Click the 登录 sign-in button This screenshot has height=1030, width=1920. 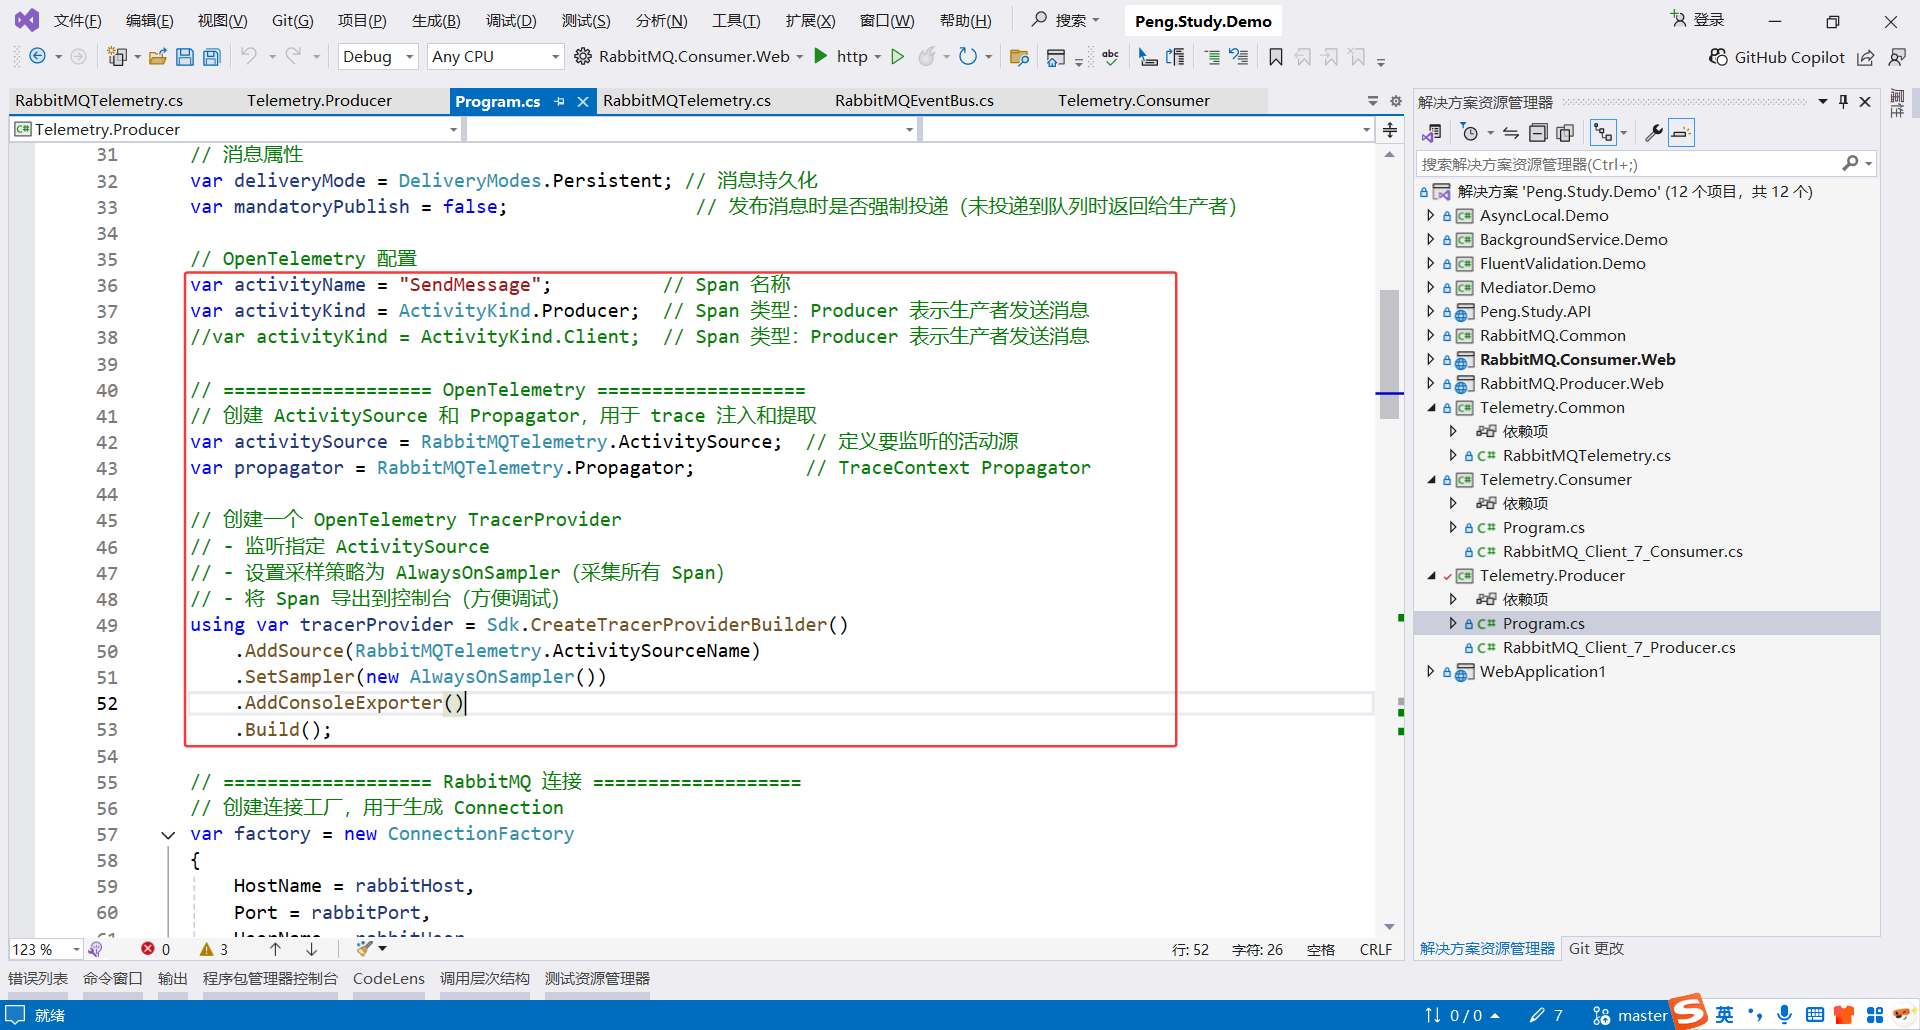[x=1697, y=20]
